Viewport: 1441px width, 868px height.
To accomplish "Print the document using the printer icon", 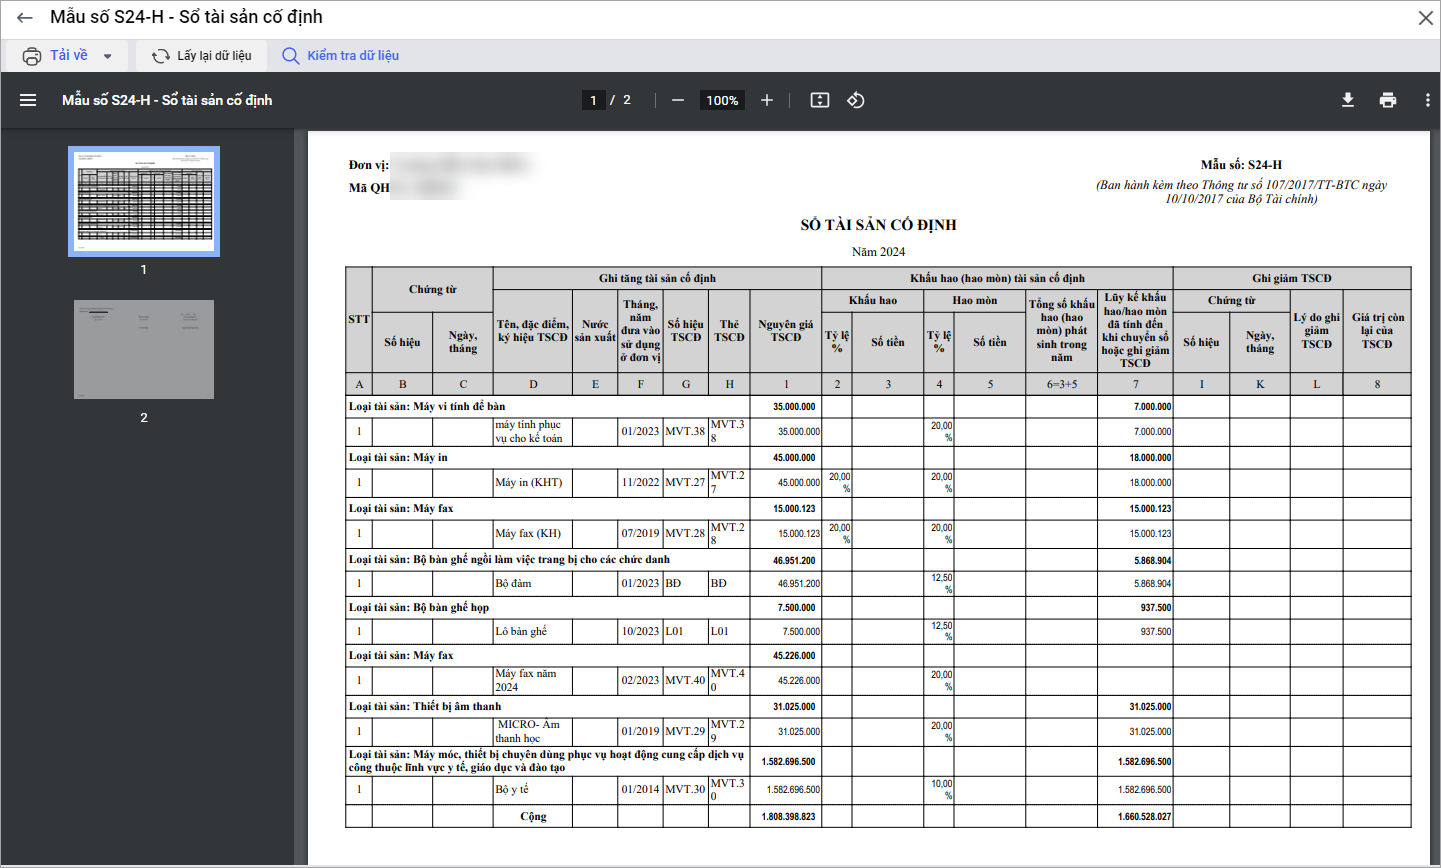I will (x=1388, y=100).
